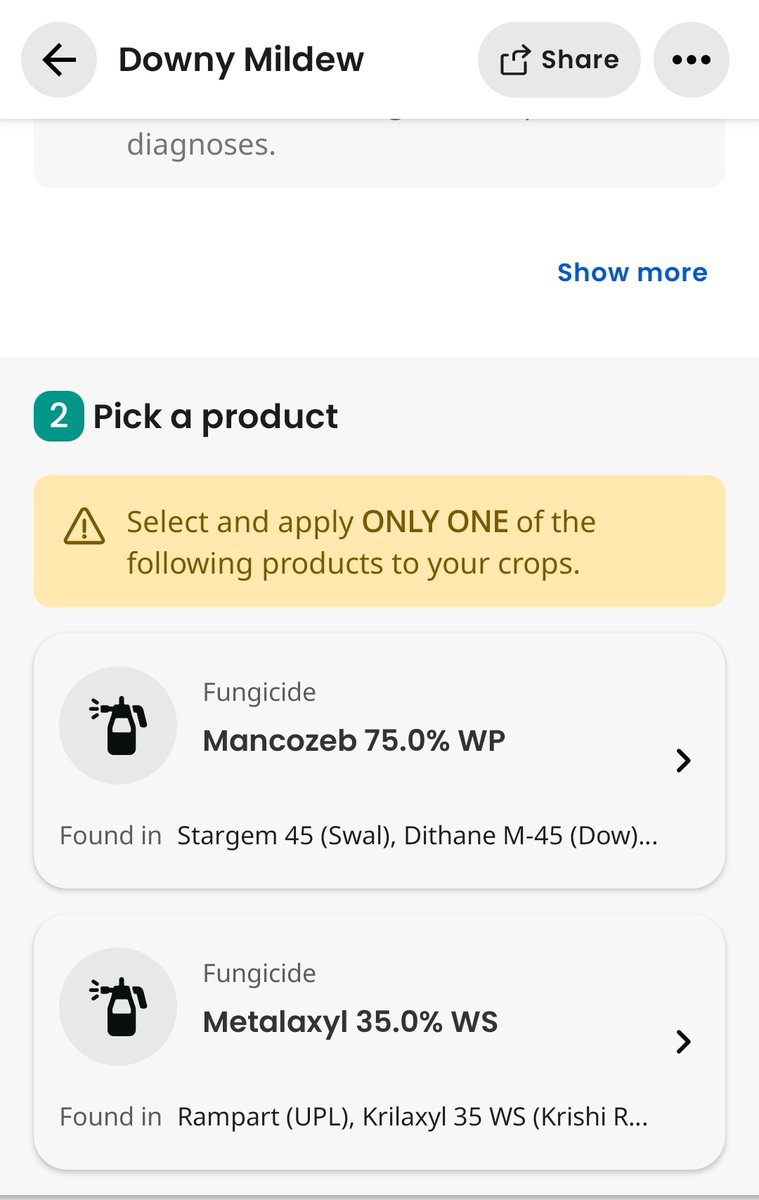Tap the share arrow icon

click(514, 60)
